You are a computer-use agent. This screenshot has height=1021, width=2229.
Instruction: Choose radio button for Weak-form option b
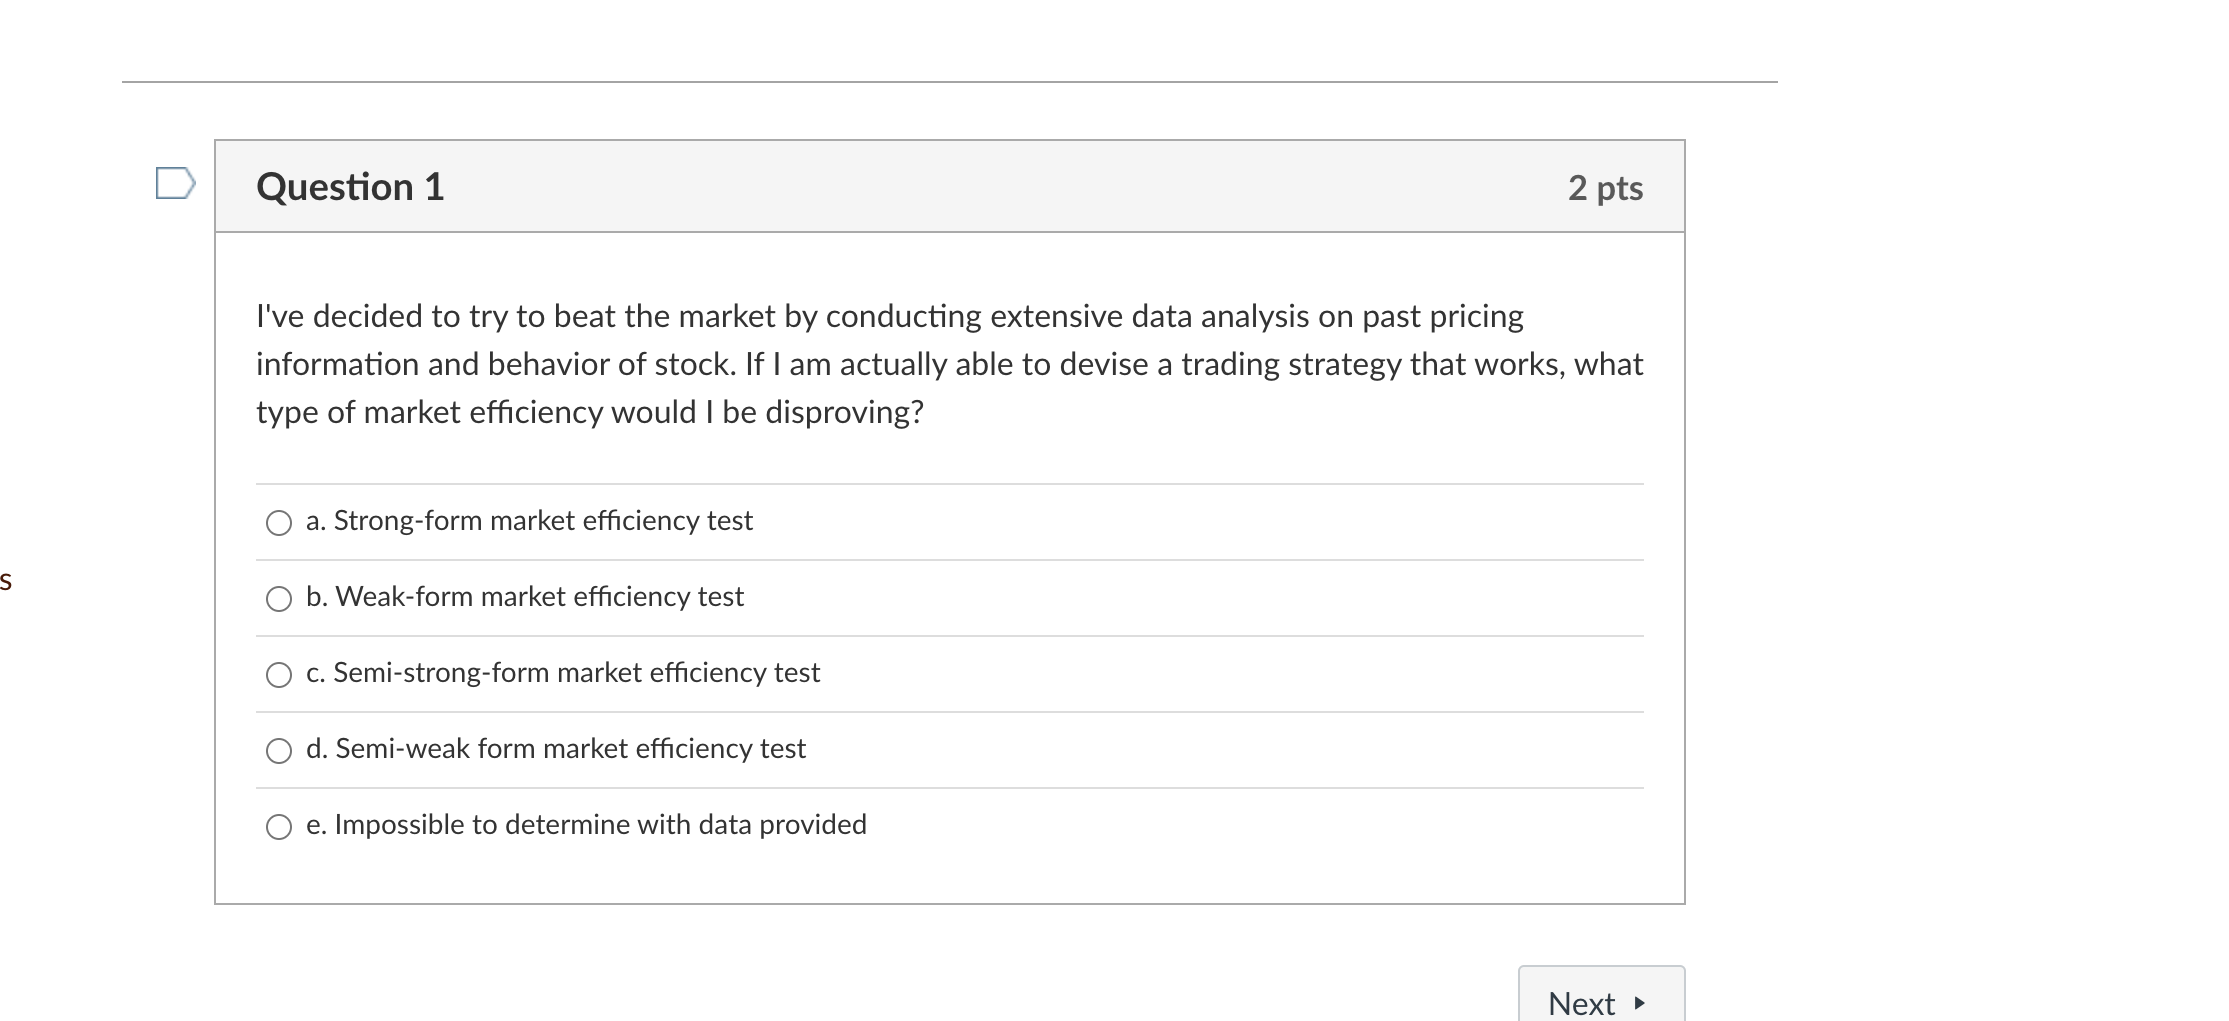pos(279,599)
